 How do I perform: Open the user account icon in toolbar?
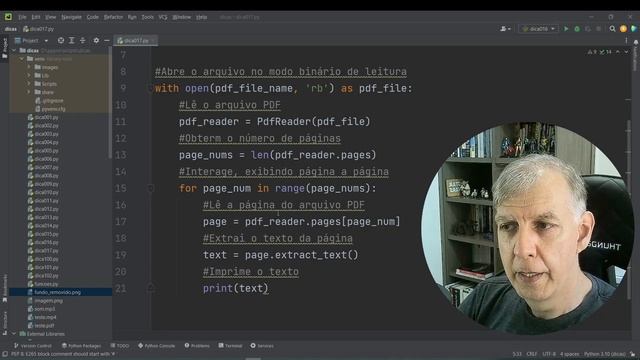pos(505,29)
